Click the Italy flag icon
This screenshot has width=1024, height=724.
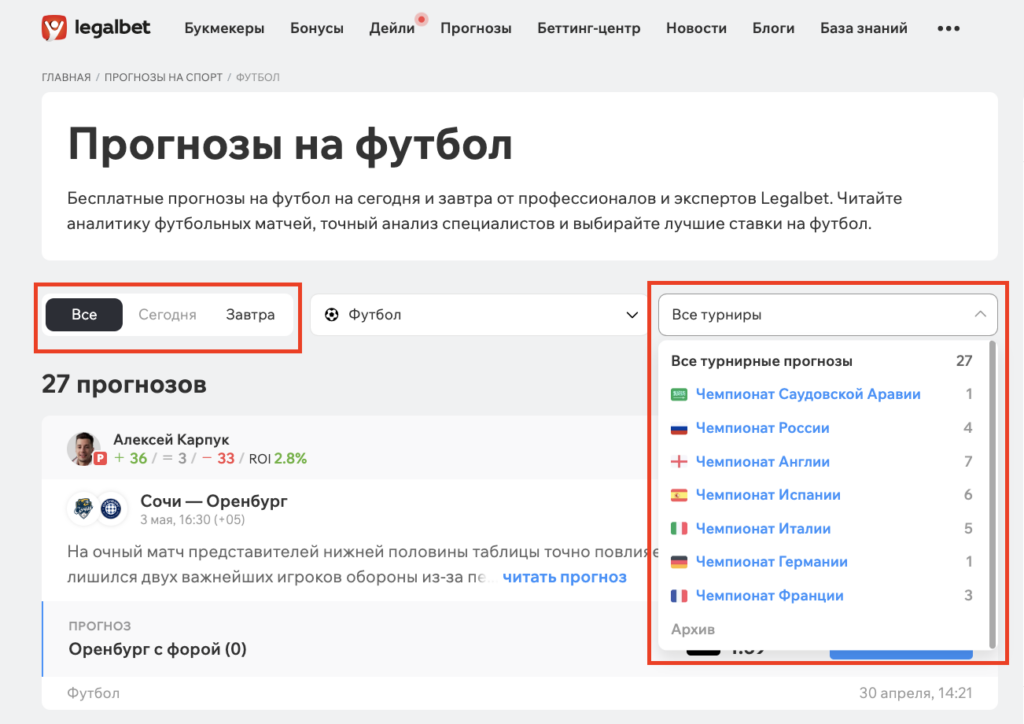(679, 529)
